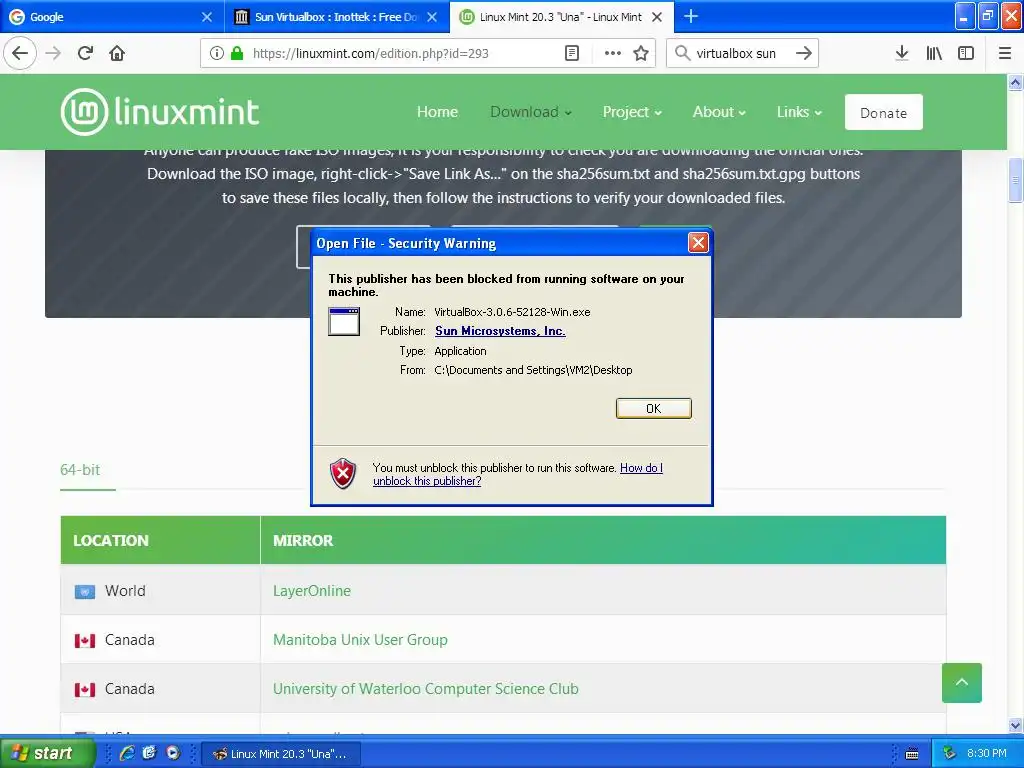This screenshot has height=768, width=1024.
Task: Switch to Sun Virtualbox Inottek tab
Action: (336, 17)
